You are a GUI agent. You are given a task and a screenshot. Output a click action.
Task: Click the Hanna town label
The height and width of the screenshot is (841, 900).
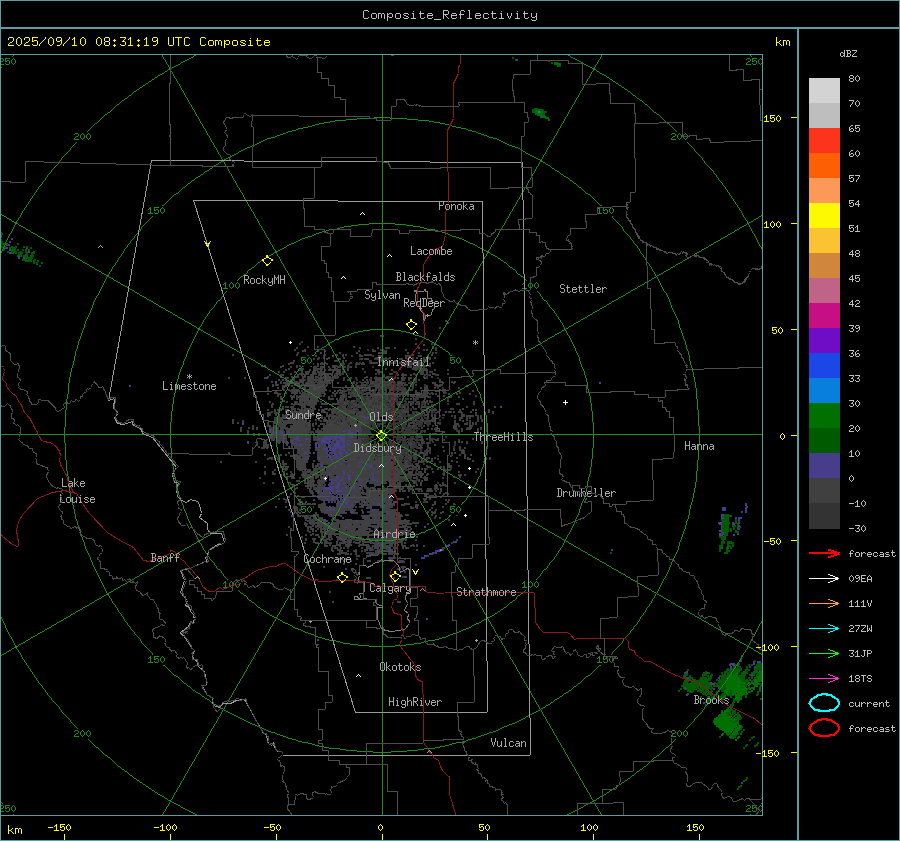699,446
